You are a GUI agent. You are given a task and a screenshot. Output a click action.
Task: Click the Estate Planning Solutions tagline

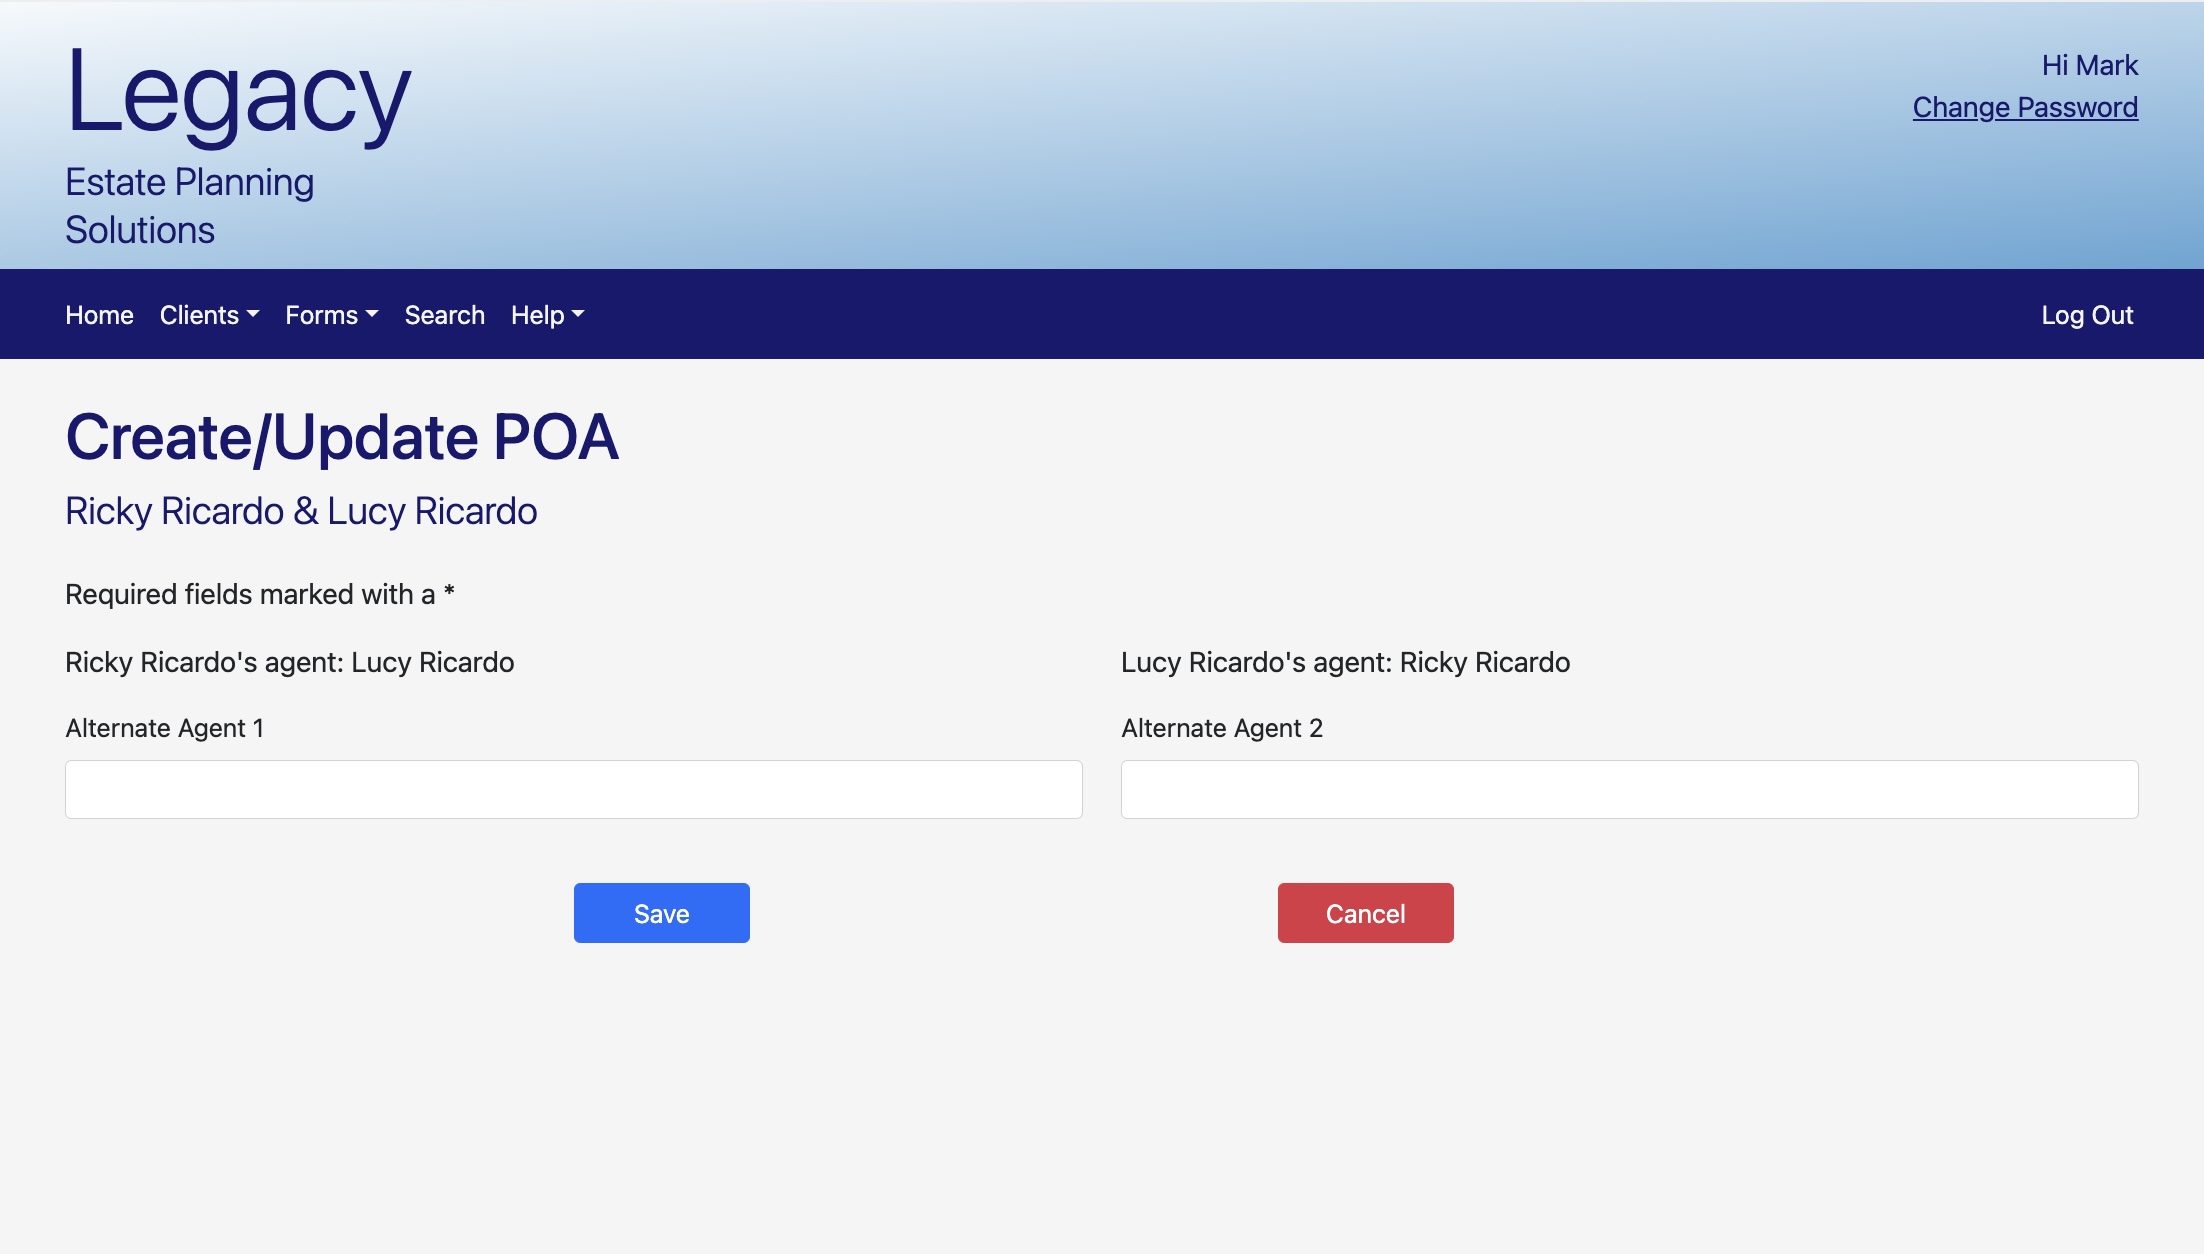click(x=189, y=206)
